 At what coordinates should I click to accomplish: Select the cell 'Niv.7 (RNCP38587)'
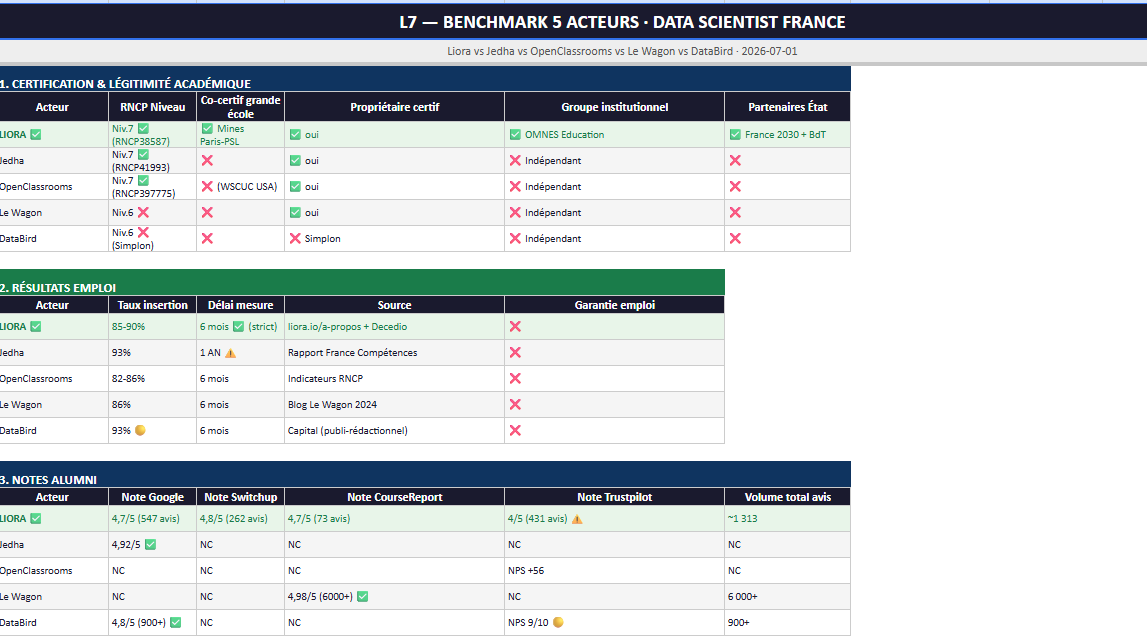[152, 135]
